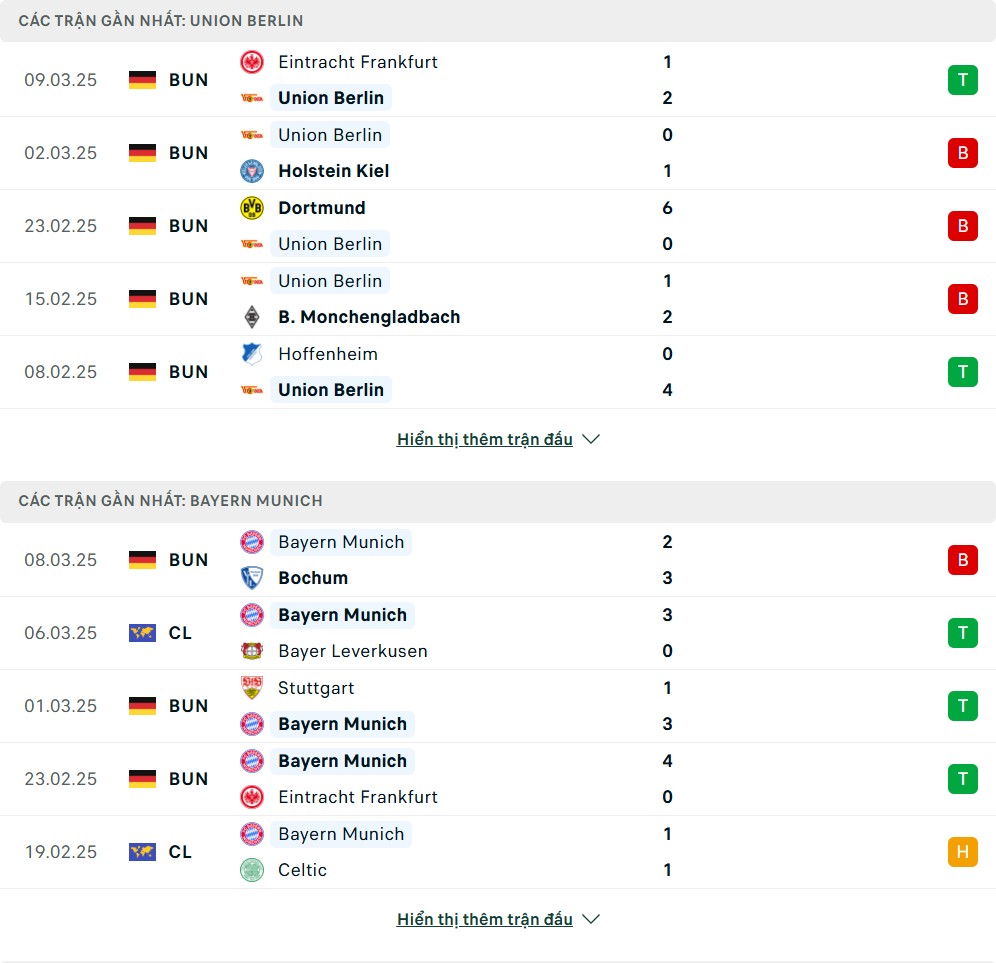This screenshot has width=996, height=963.
Task: Click the Champions League flag, 06.03.25 match
Action: [142, 633]
